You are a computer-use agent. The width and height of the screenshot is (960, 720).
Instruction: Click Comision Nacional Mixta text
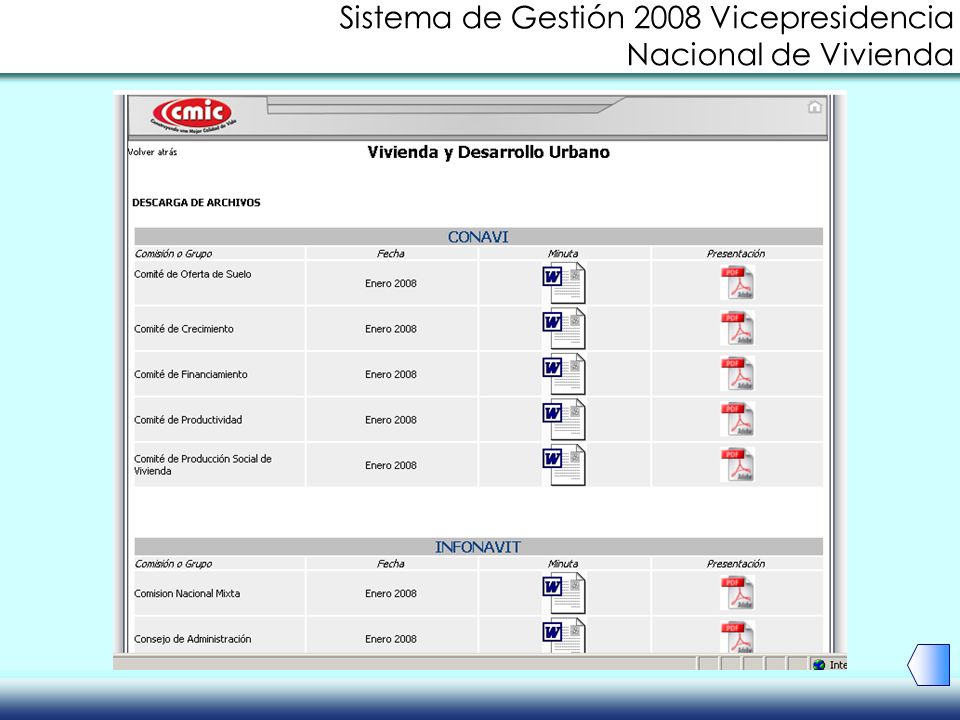click(187, 593)
